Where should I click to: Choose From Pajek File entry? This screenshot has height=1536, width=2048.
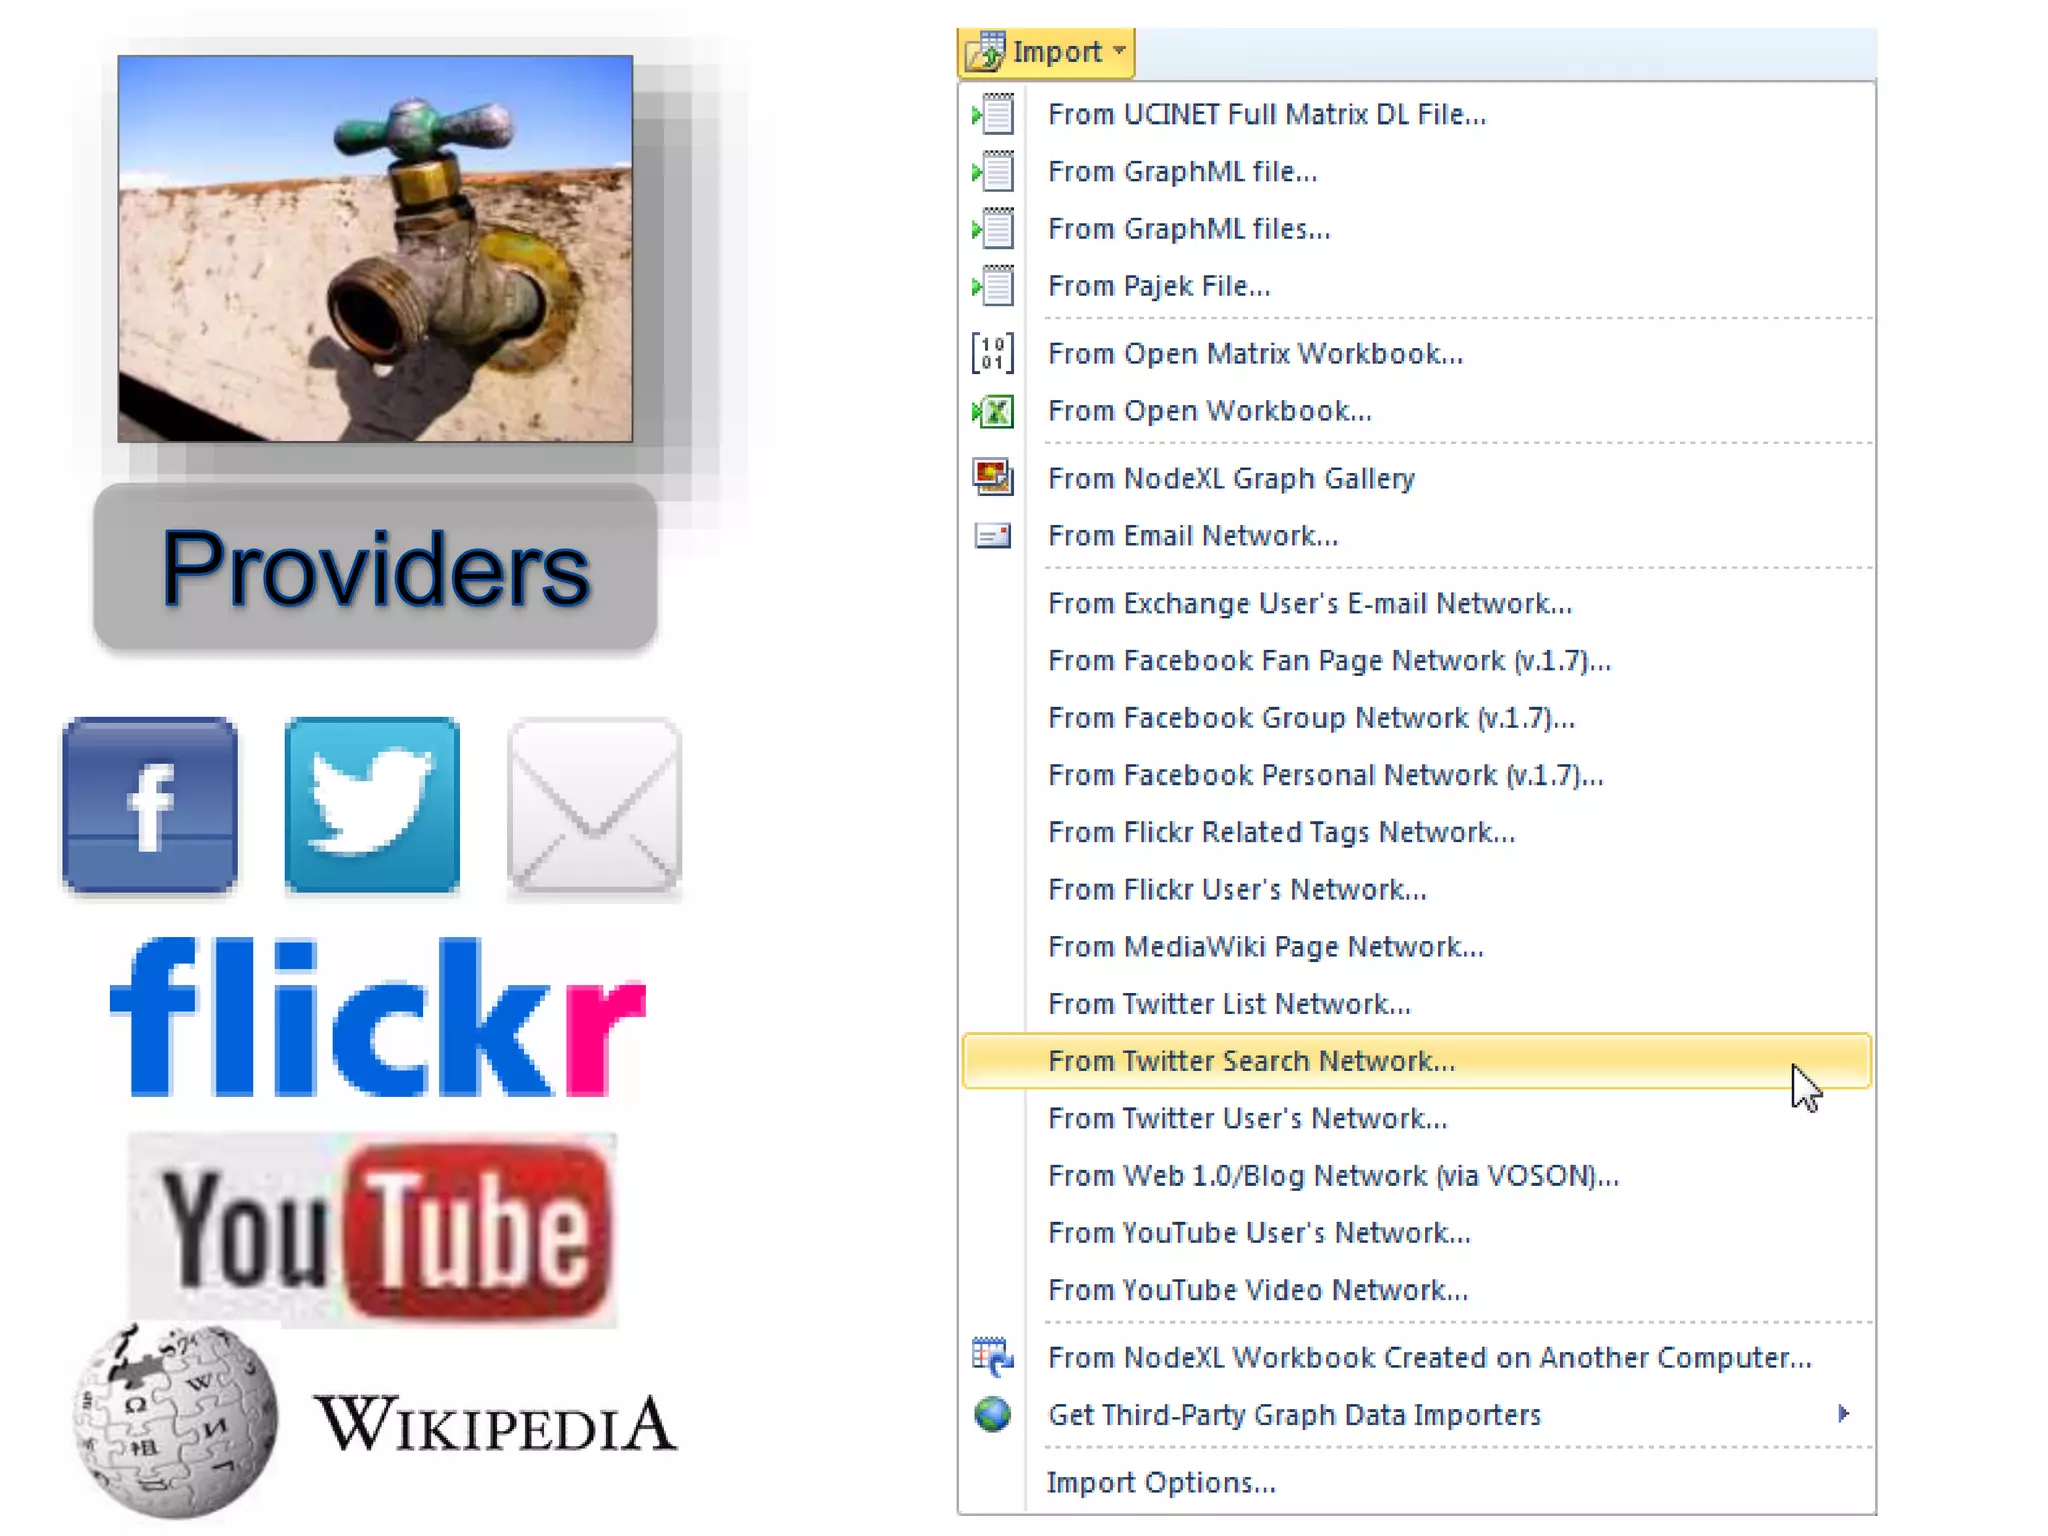[1159, 286]
